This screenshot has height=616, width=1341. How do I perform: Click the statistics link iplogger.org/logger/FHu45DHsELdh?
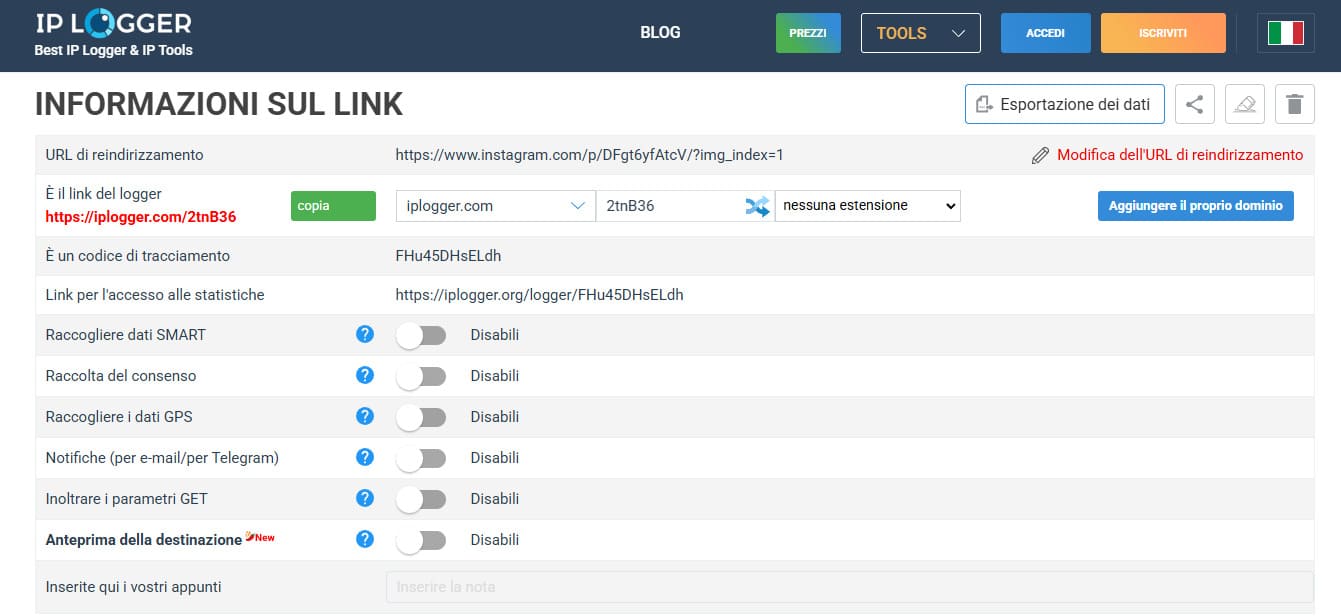click(x=540, y=295)
